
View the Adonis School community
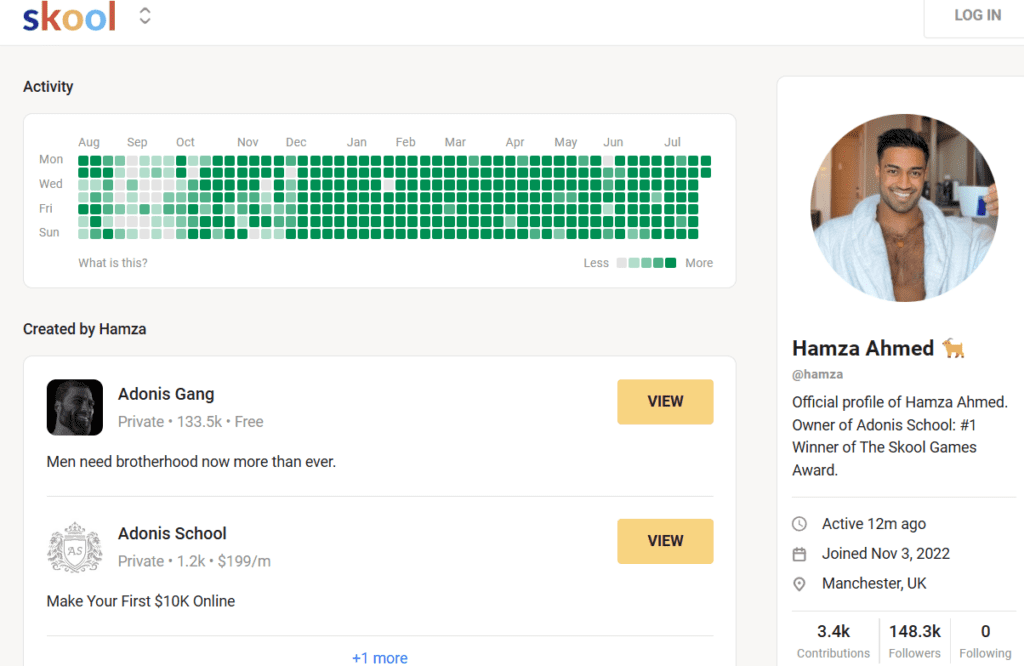click(x=665, y=541)
